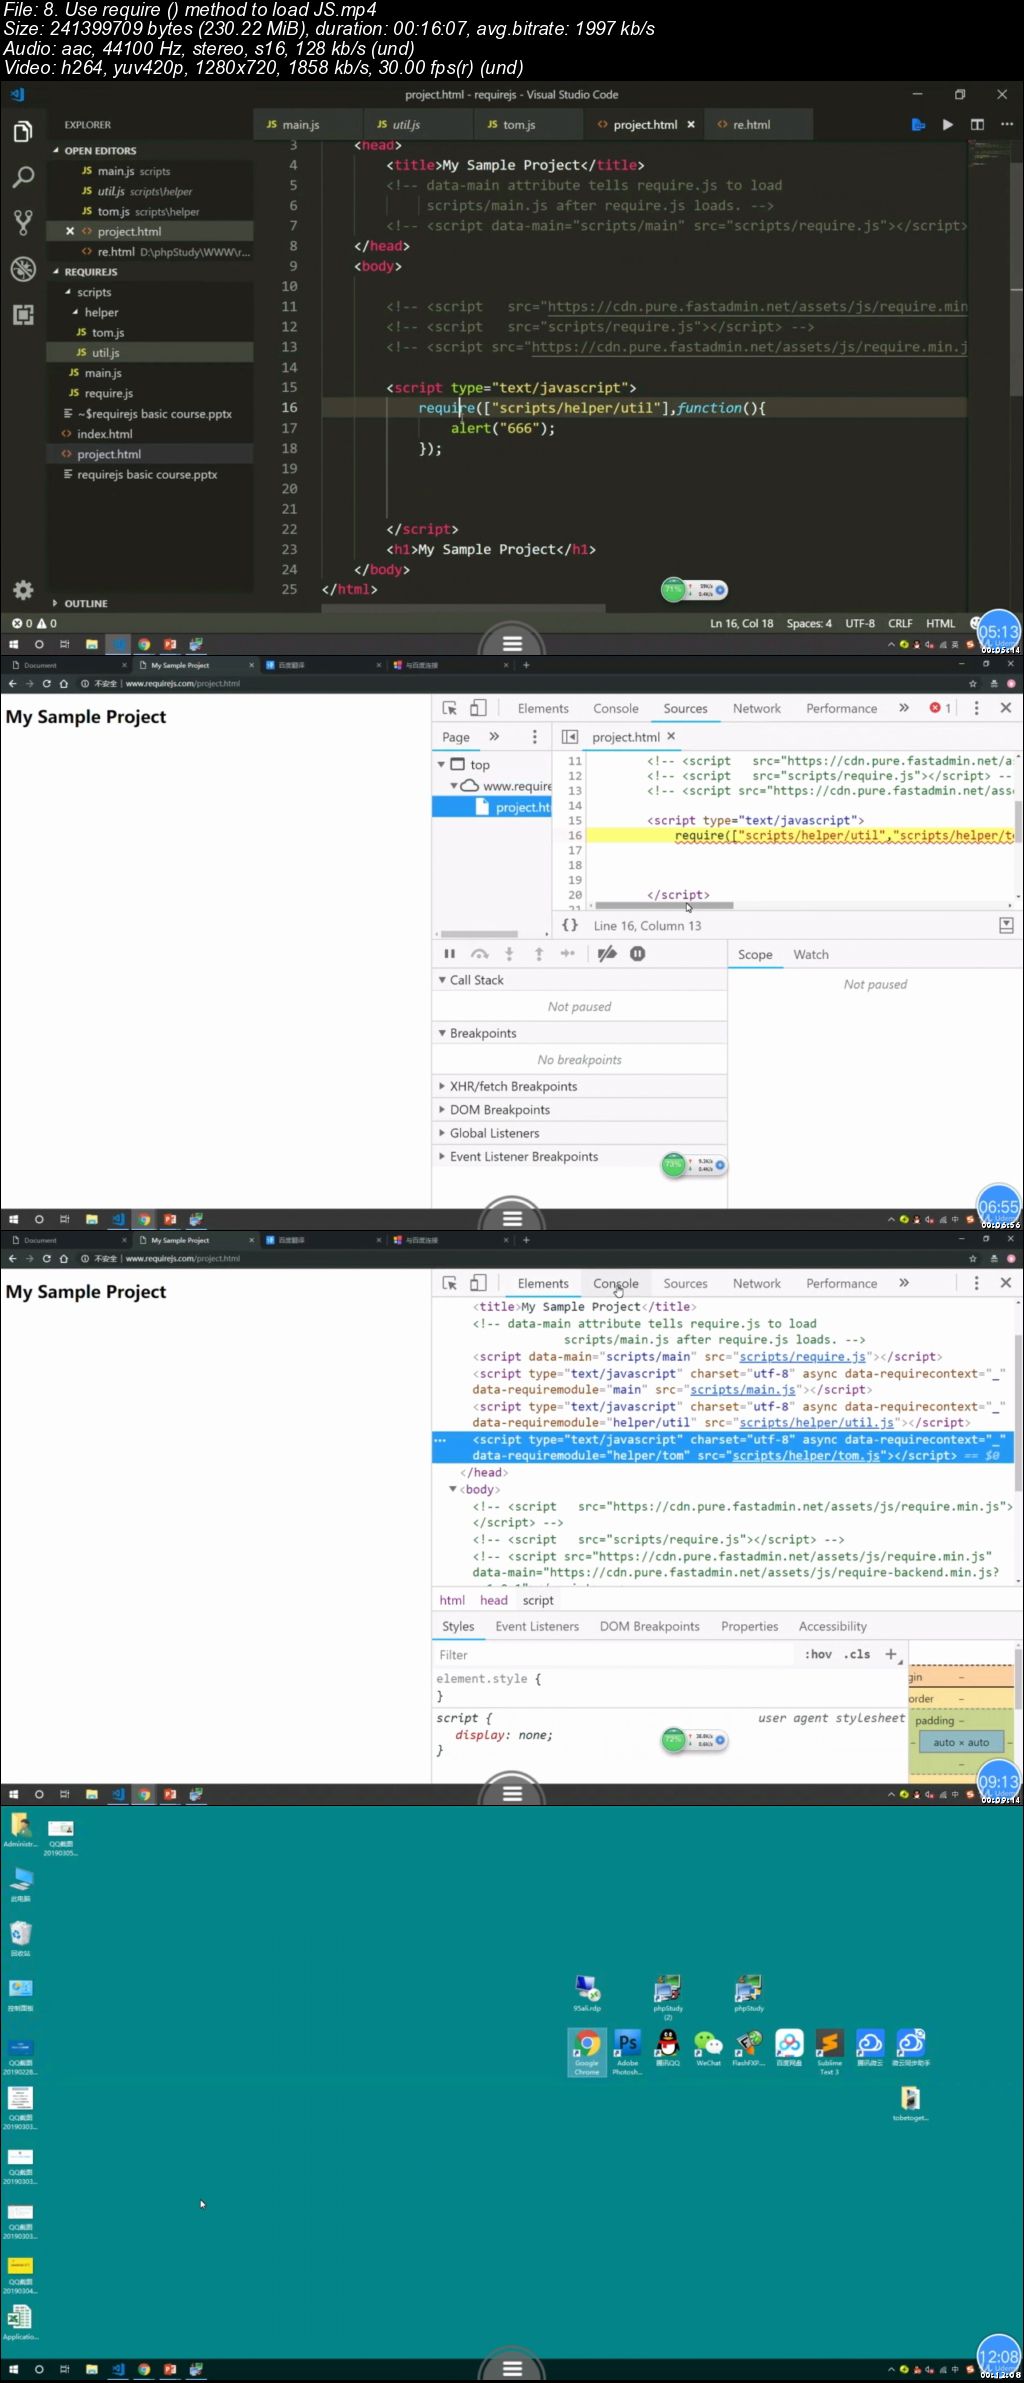Collapse the helper folder in VS Code explorer
This screenshot has width=1024, height=2383.
pos(76,312)
